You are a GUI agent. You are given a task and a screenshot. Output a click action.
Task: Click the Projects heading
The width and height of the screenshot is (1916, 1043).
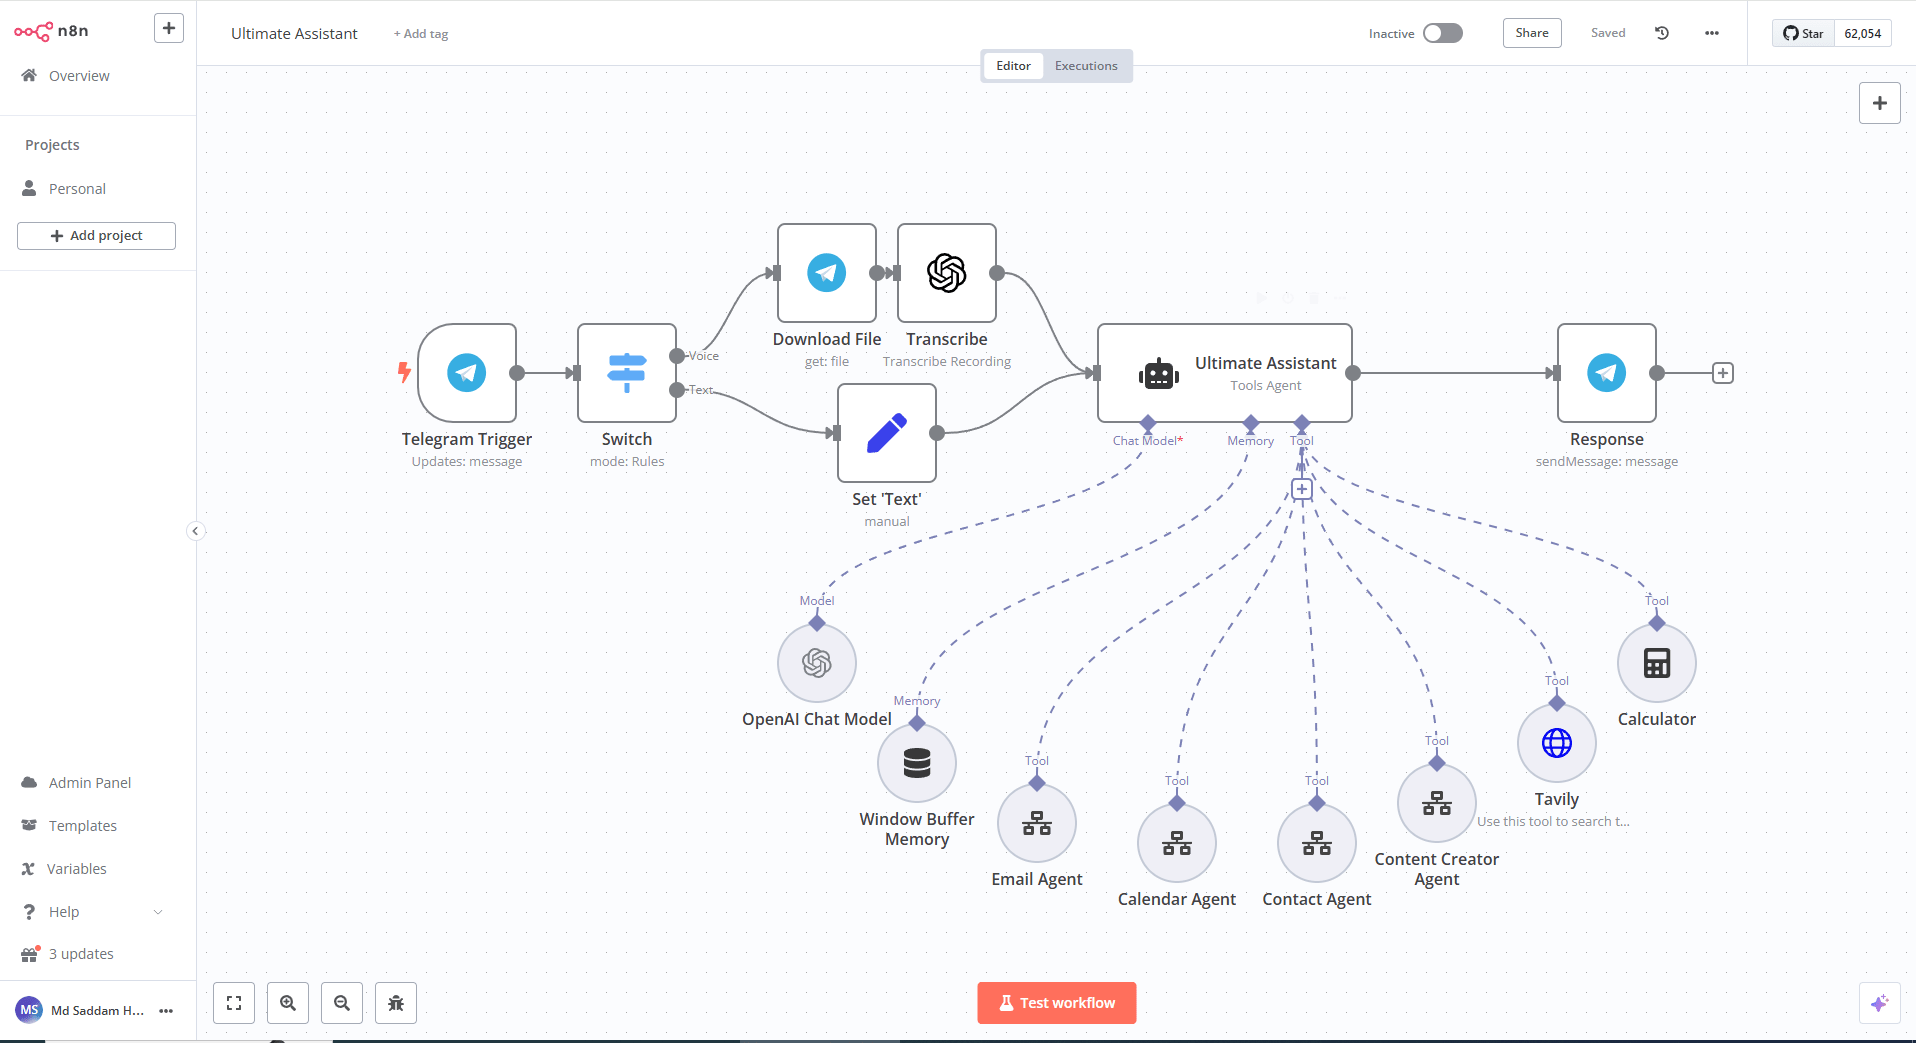(x=52, y=145)
